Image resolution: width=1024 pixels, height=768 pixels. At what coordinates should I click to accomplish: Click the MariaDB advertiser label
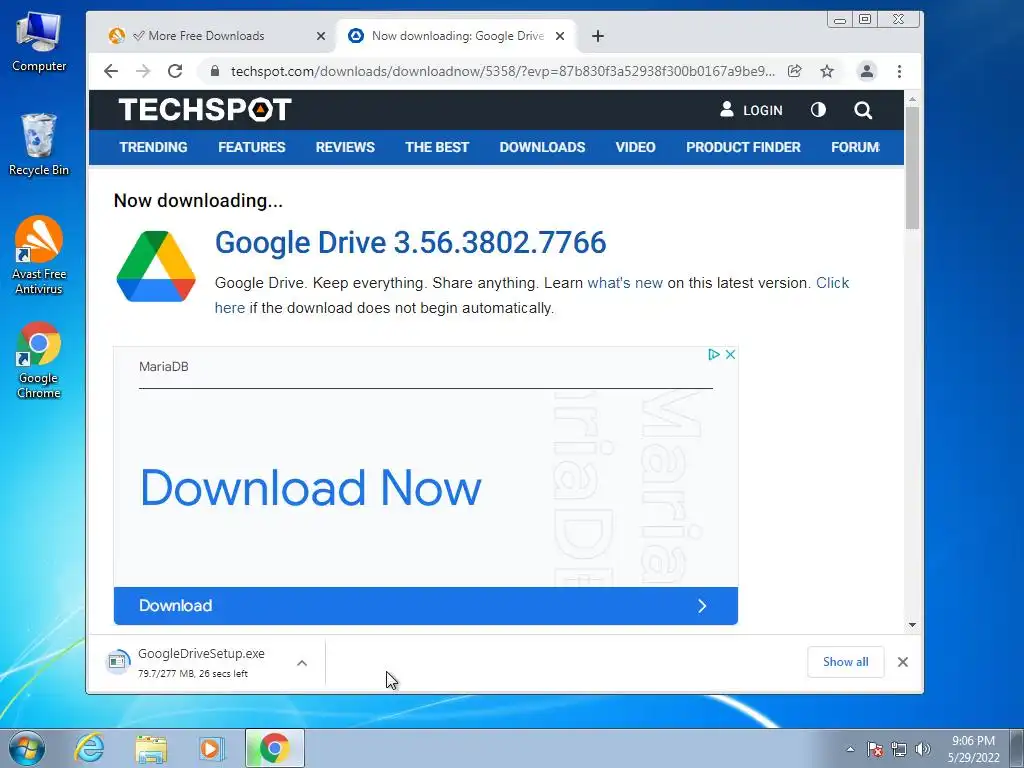coord(163,367)
